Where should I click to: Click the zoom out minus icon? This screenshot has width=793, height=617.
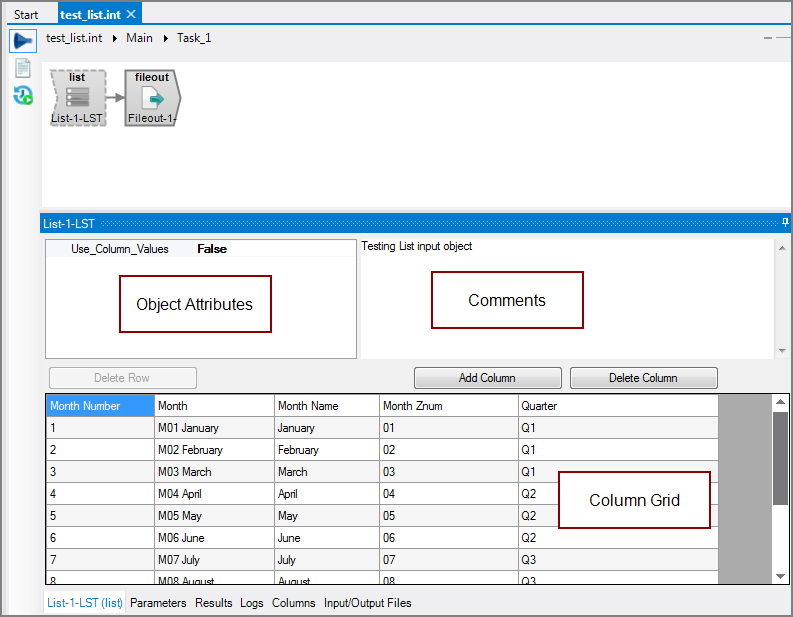pyautogui.click(x=768, y=38)
